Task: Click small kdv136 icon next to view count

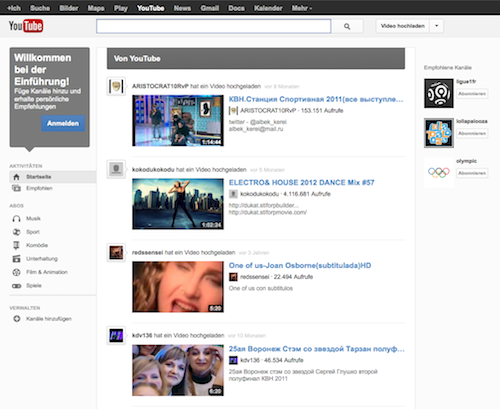Action: 233,360
